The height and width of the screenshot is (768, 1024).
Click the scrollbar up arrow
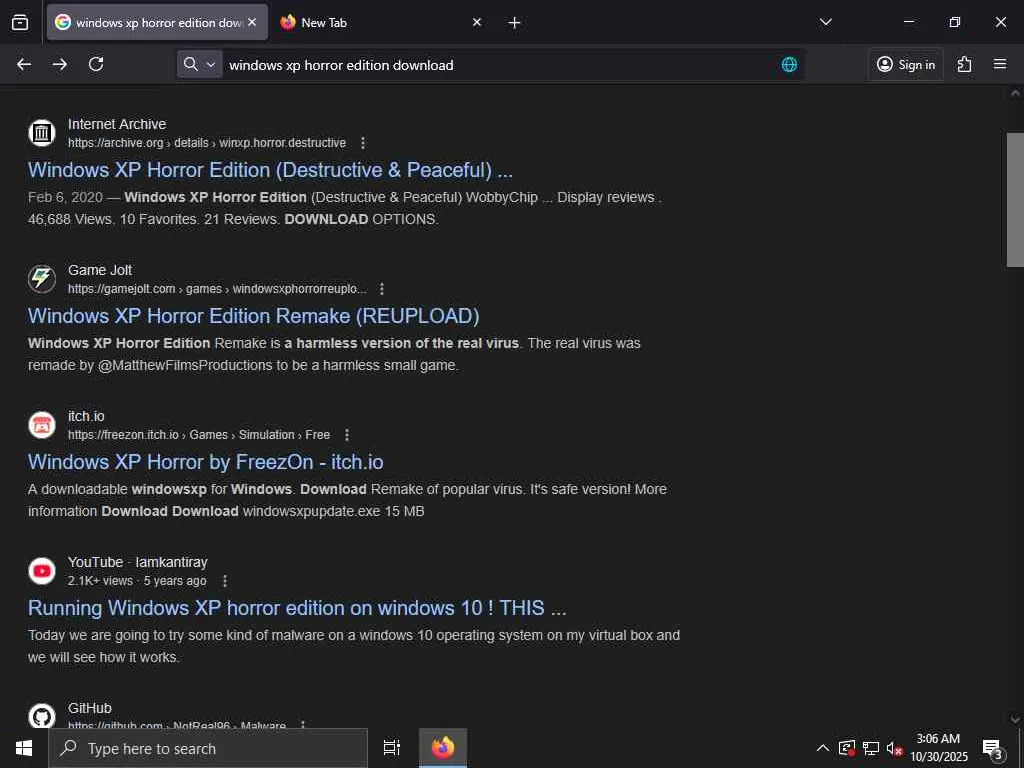coord(1015,93)
